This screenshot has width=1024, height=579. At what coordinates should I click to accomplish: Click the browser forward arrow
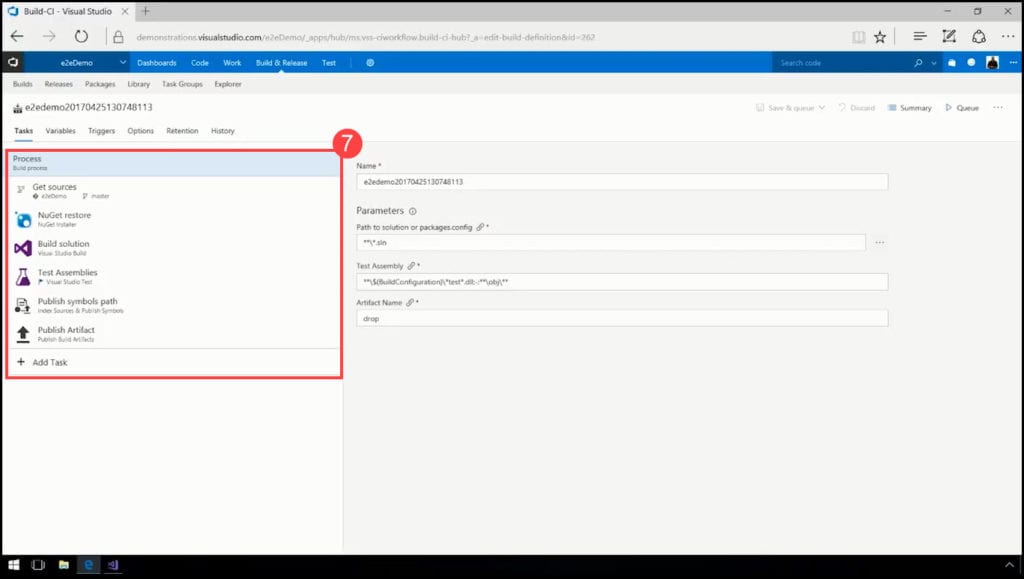click(49, 37)
